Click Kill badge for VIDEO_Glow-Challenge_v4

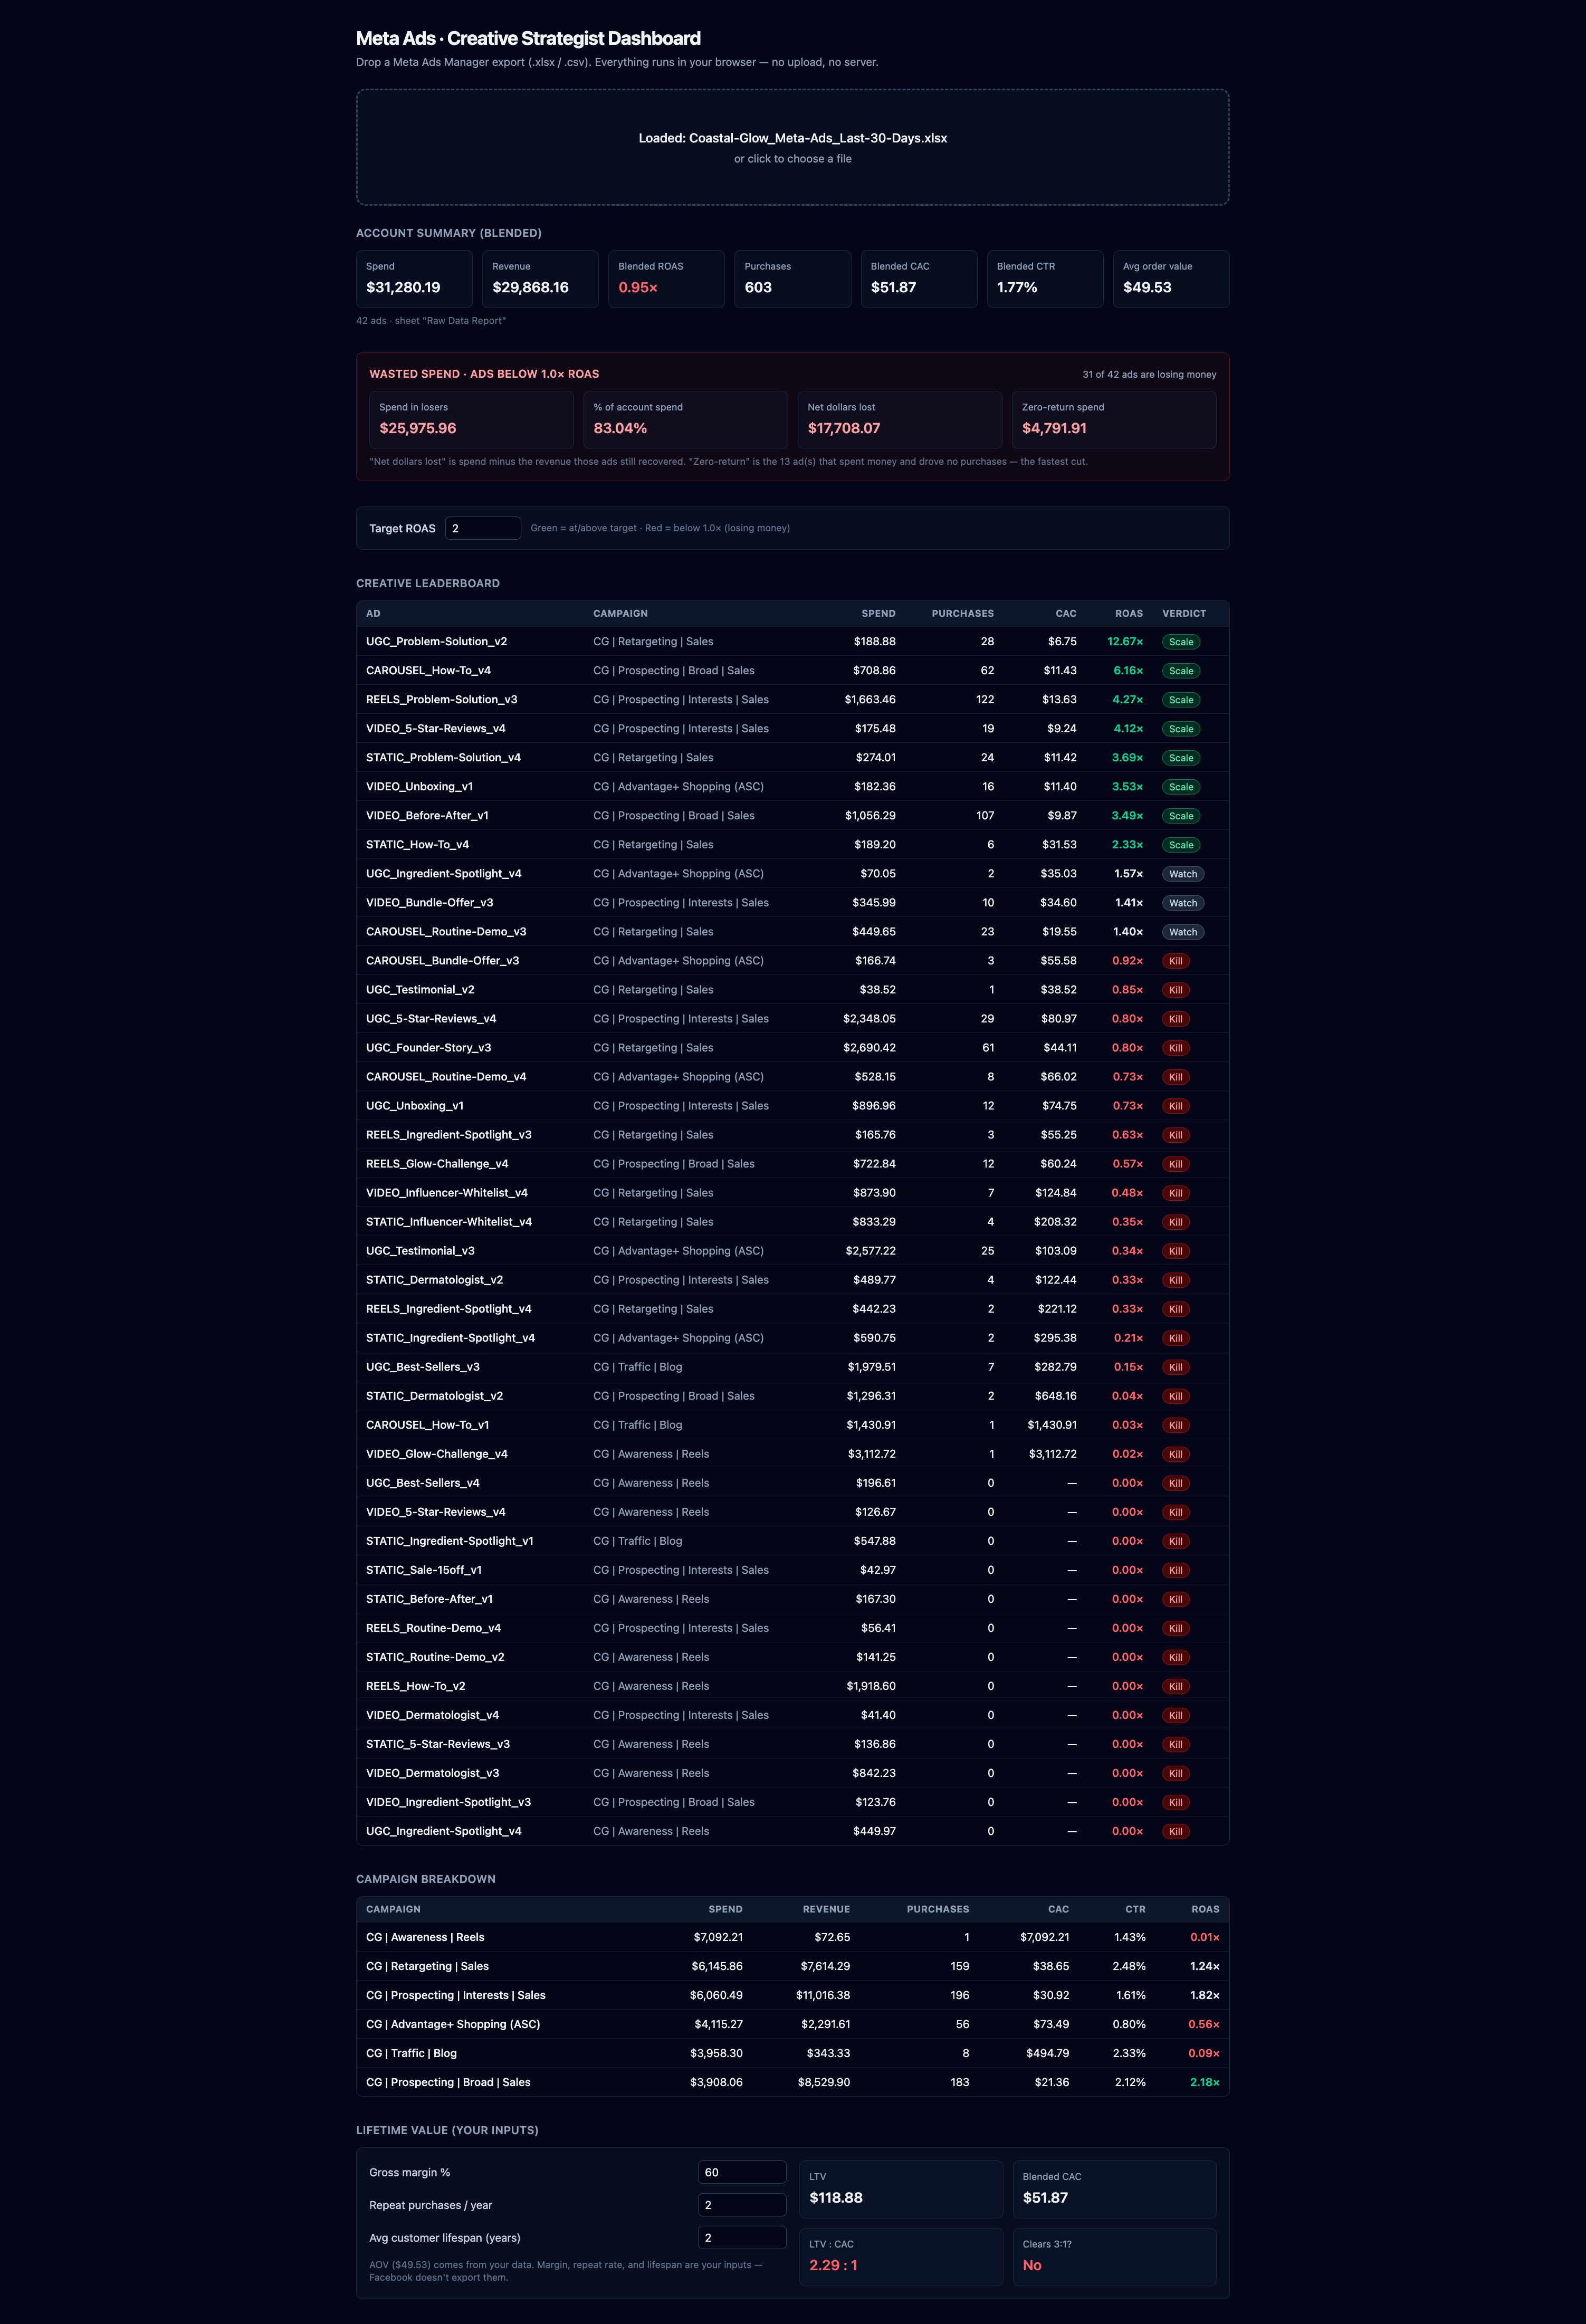pyautogui.click(x=1176, y=1454)
